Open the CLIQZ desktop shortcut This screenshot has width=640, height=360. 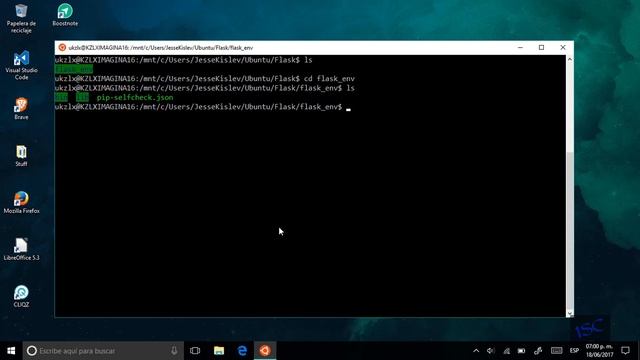pos(21,296)
